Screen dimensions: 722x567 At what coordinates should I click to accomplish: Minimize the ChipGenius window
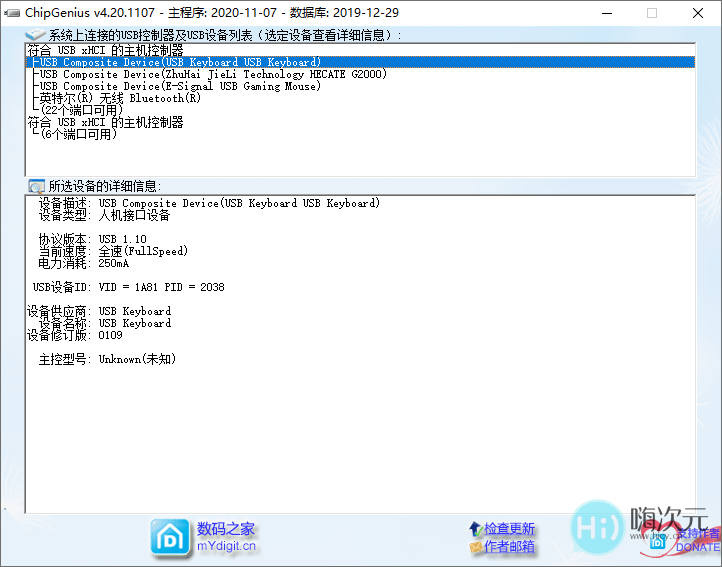pyautogui.click(x=607, y=13)
